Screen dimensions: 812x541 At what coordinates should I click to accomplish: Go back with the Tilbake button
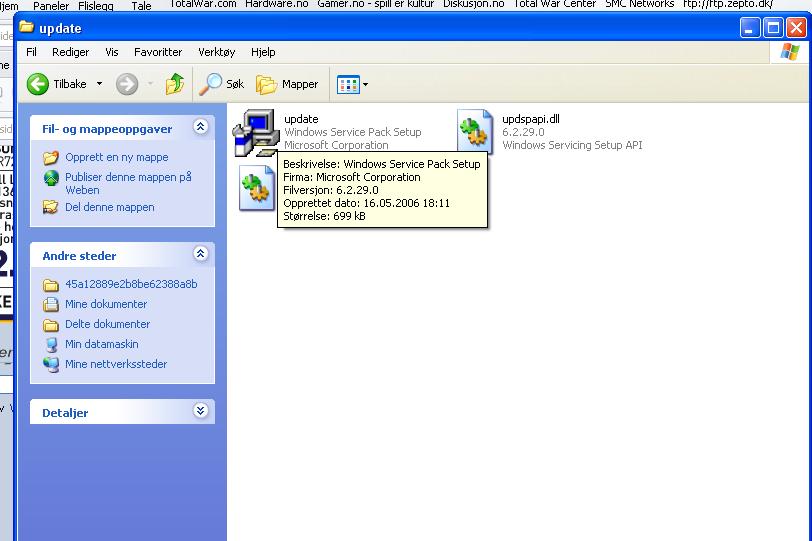(56, 84)
